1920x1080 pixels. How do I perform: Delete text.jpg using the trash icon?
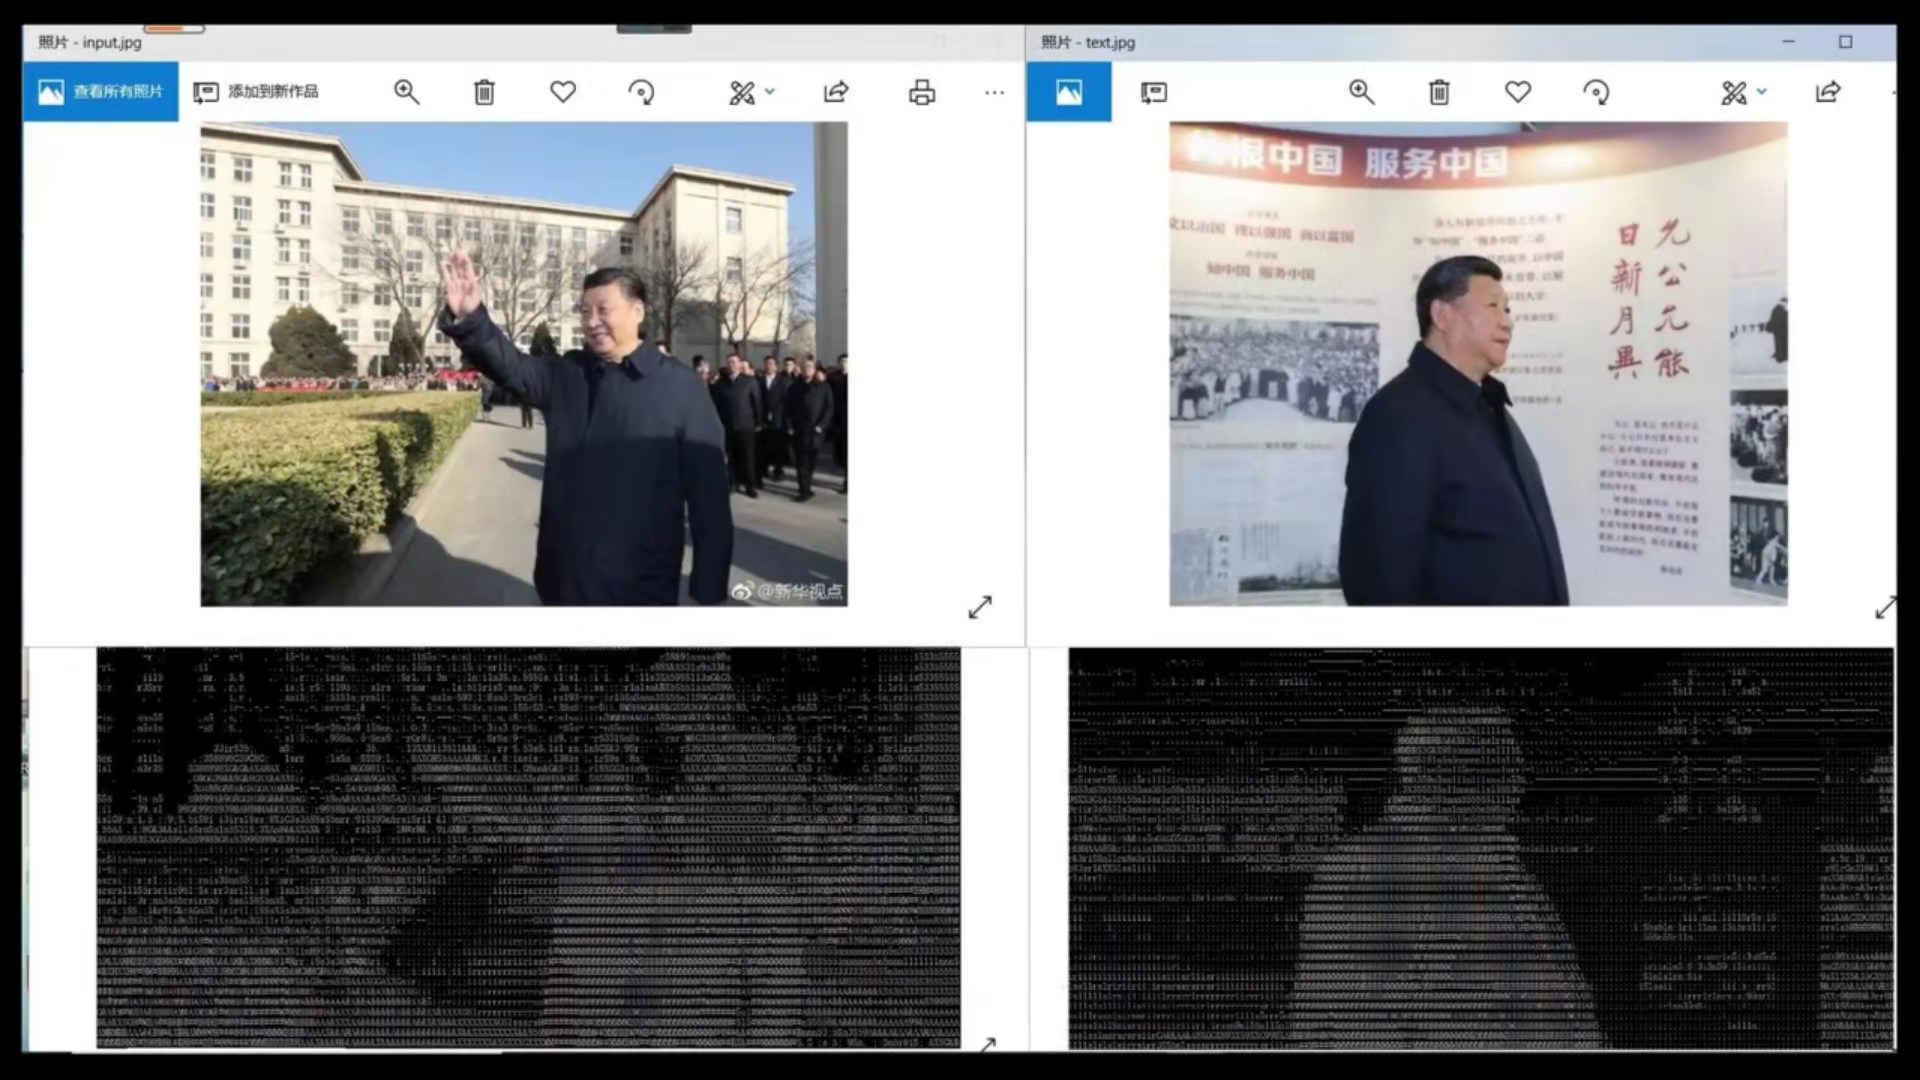click(x=1439, y=93)
